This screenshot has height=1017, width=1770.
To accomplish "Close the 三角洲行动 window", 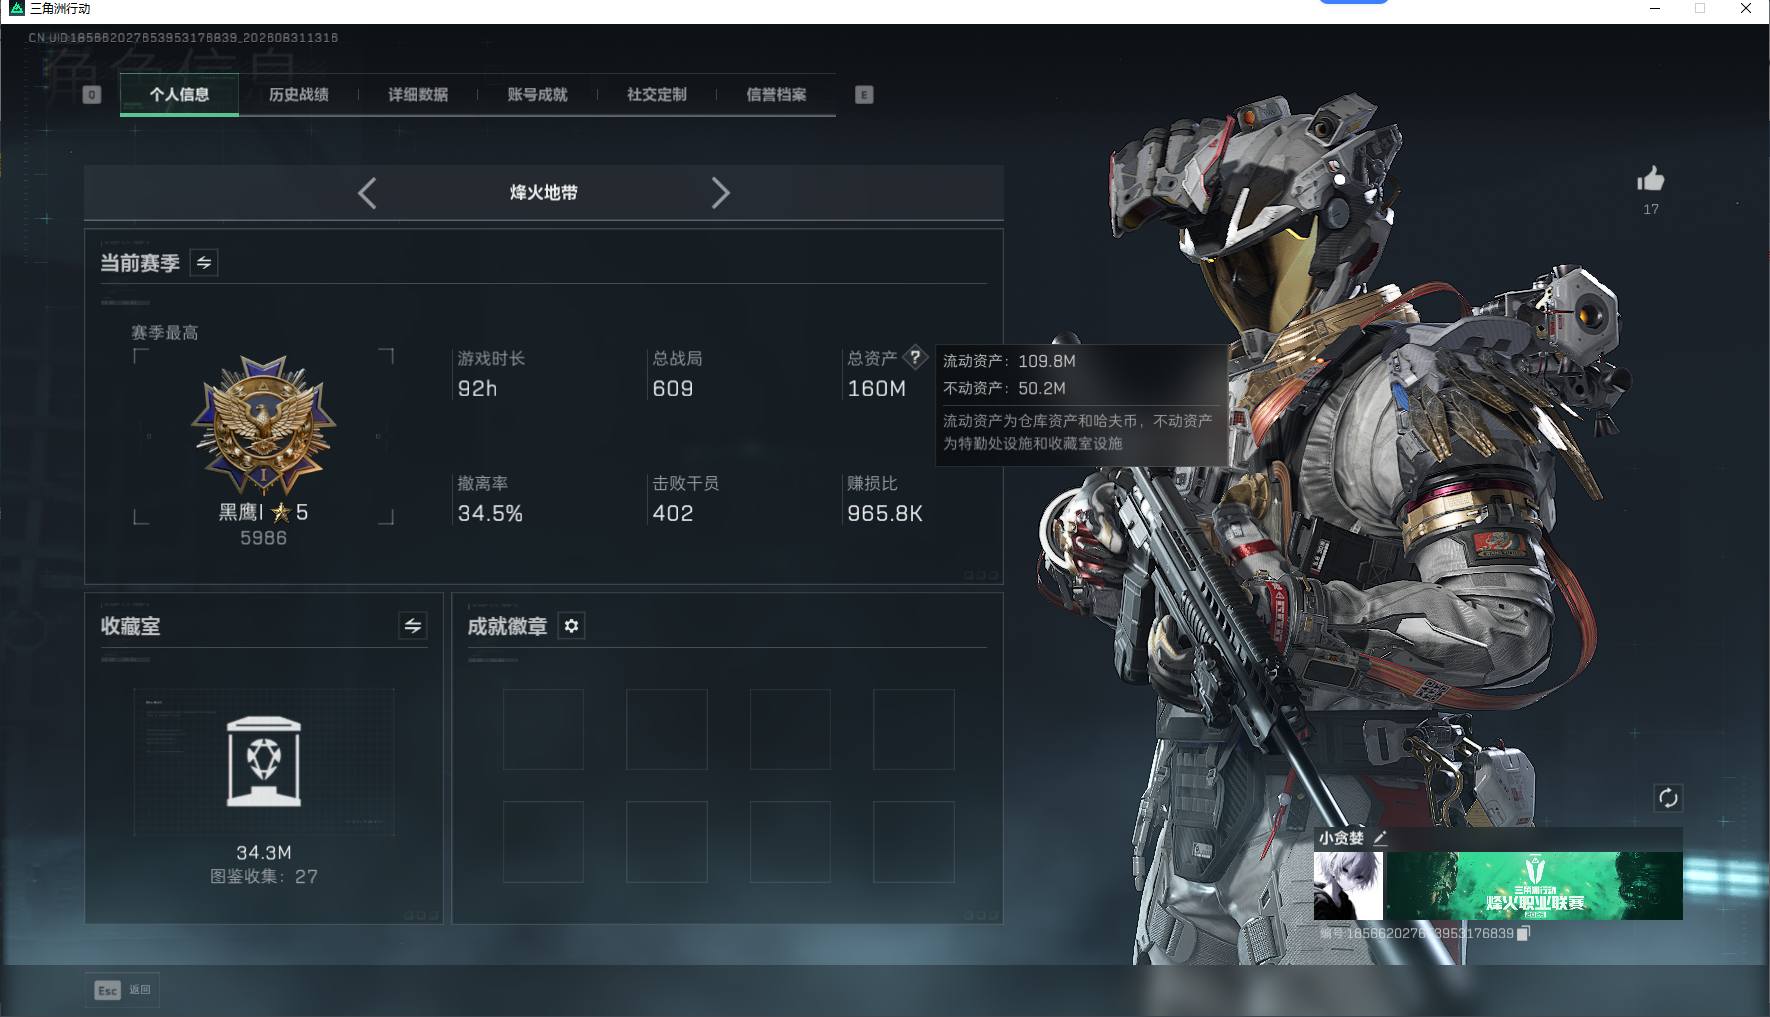I will [x=1746, y=9].
